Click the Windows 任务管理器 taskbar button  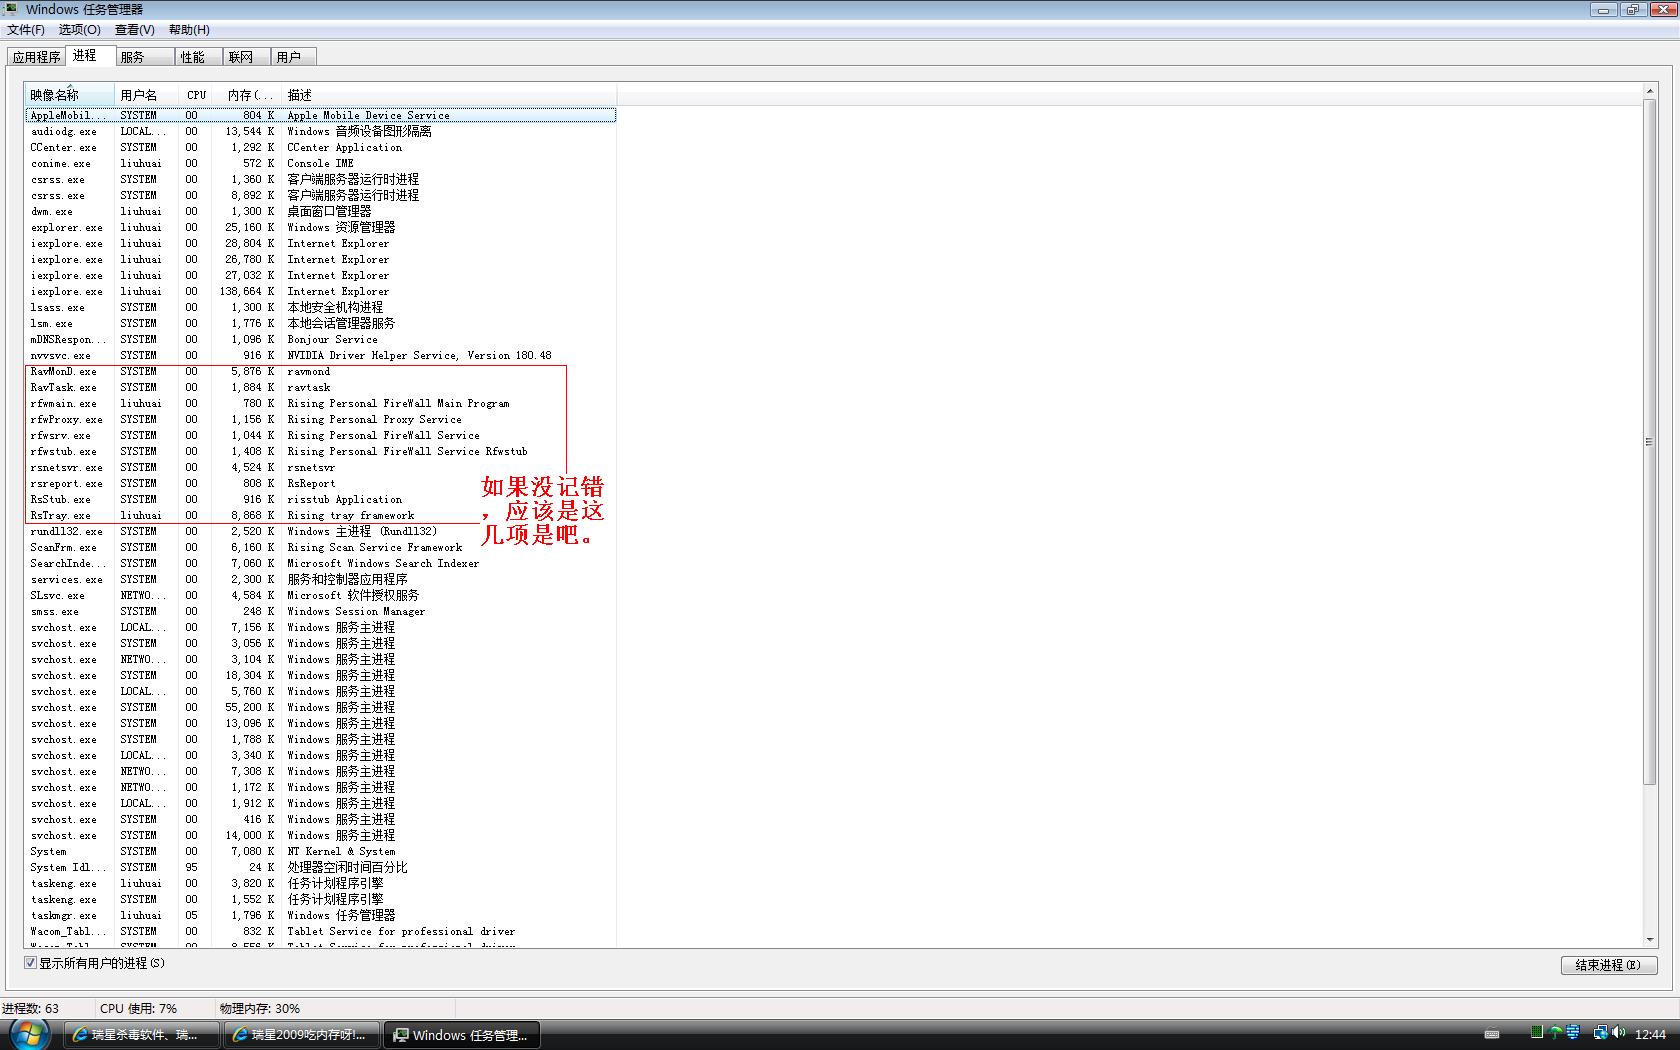coord(462,1035)
